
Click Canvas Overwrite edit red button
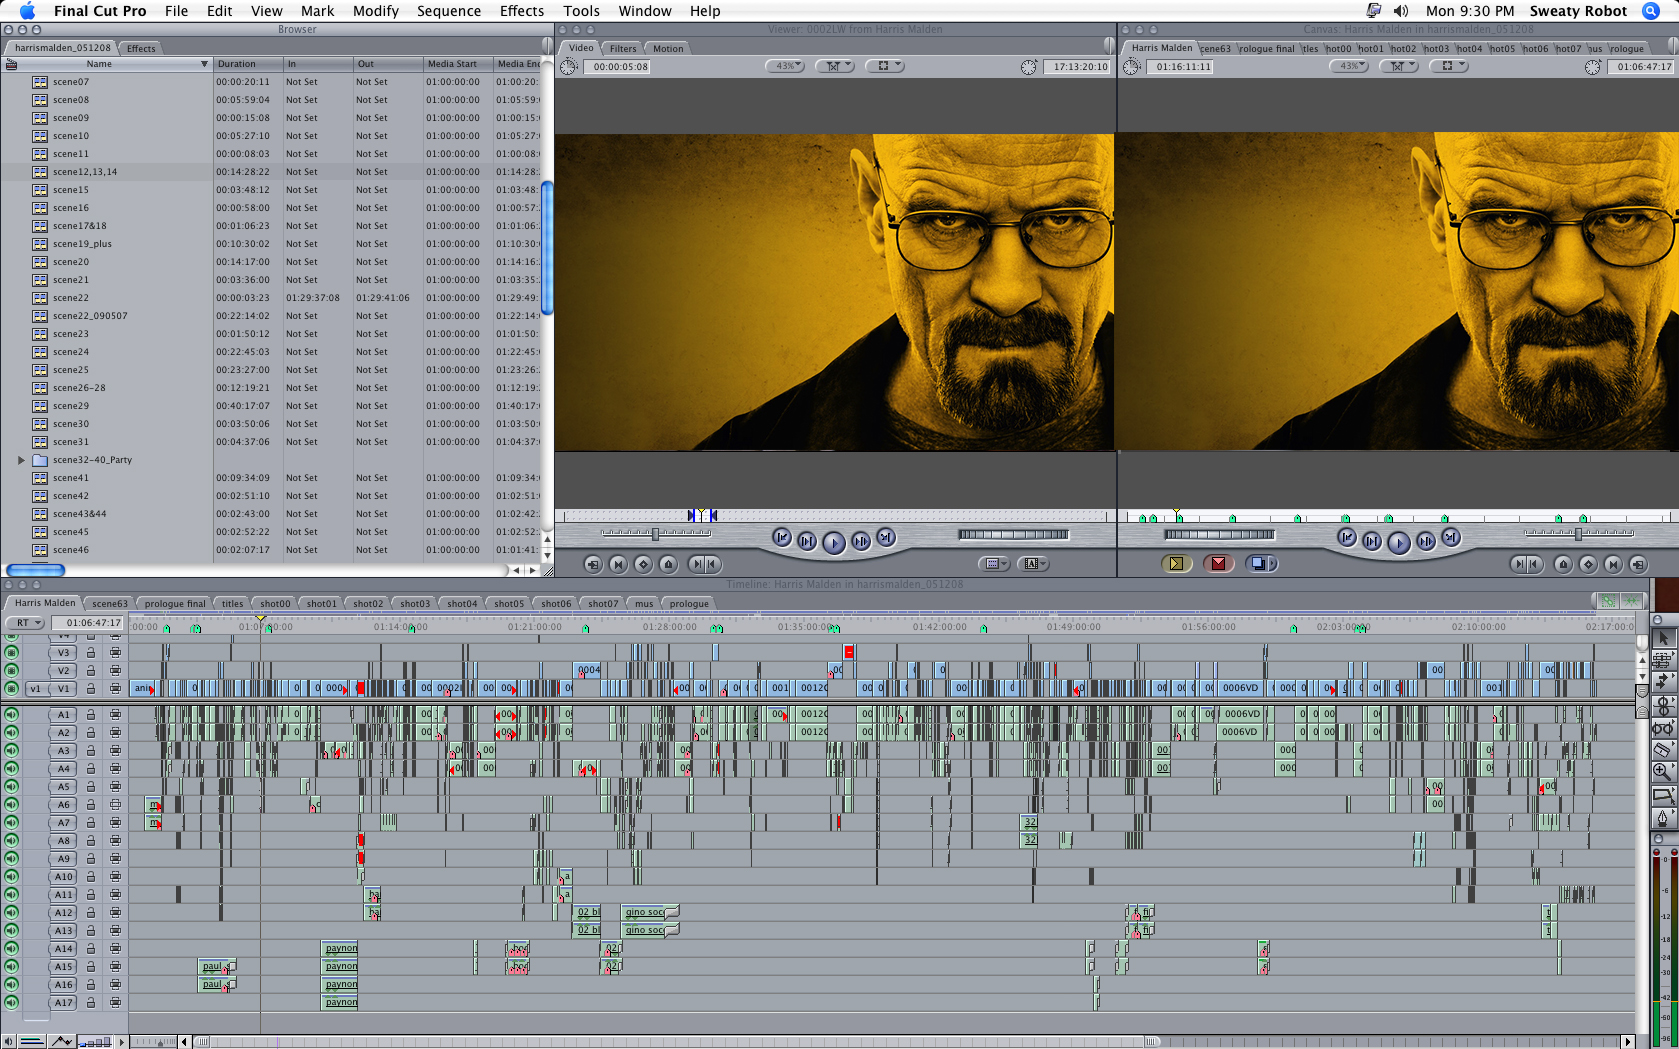coord(1218,564)
